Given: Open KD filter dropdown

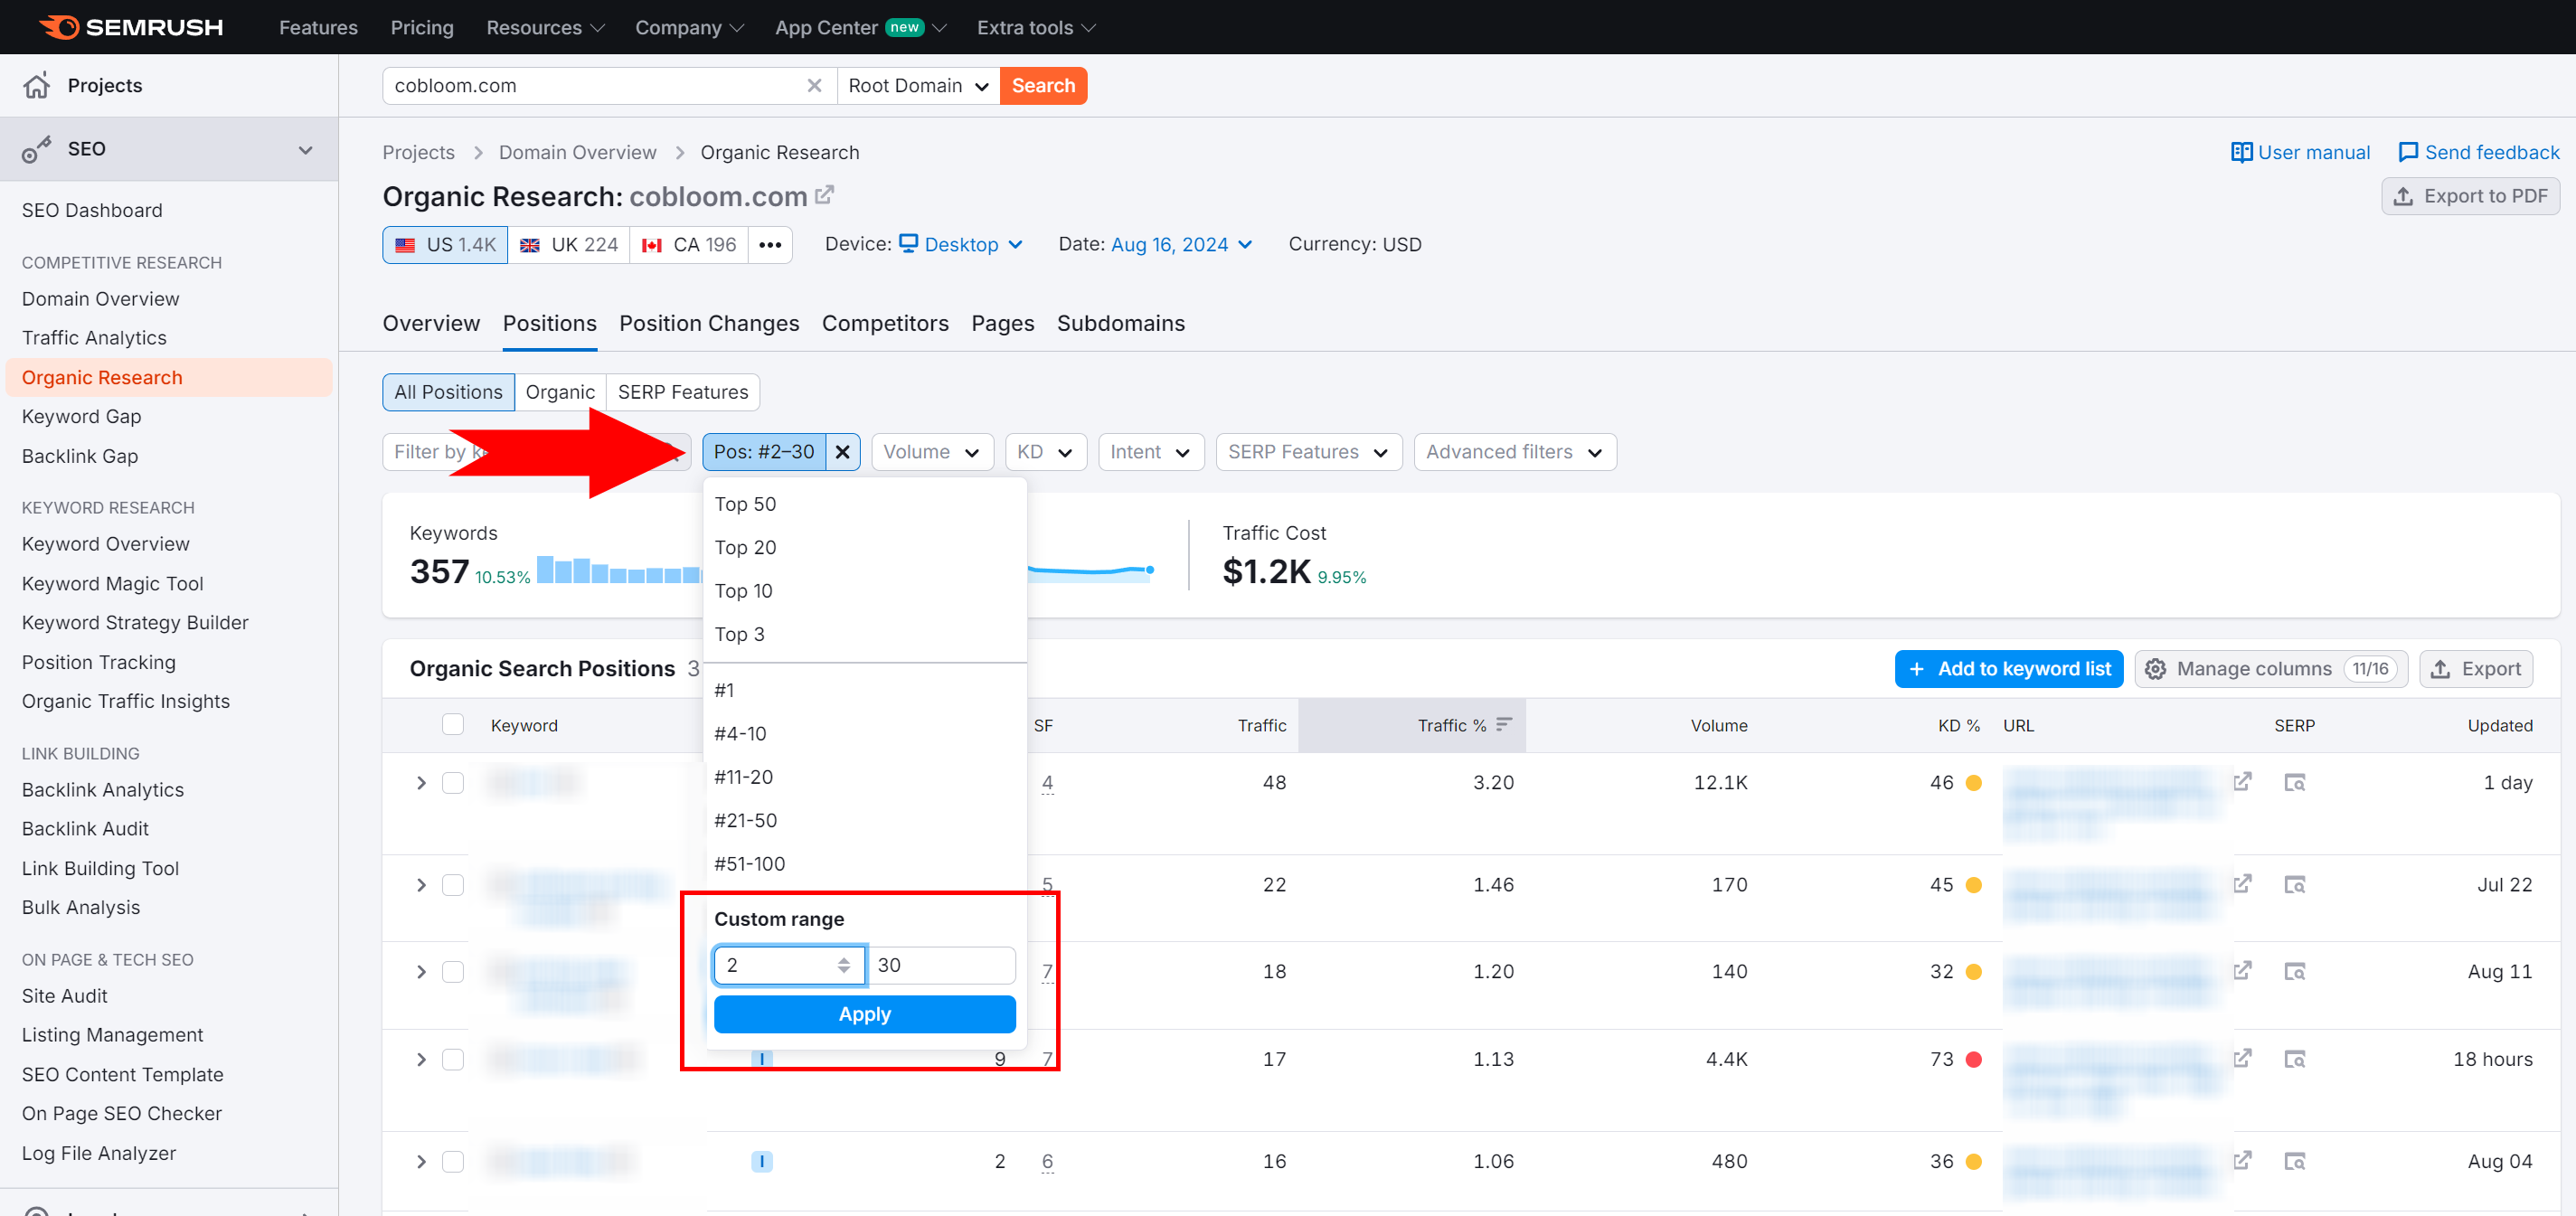Looking at the screenshot, I should point(1045,452).
